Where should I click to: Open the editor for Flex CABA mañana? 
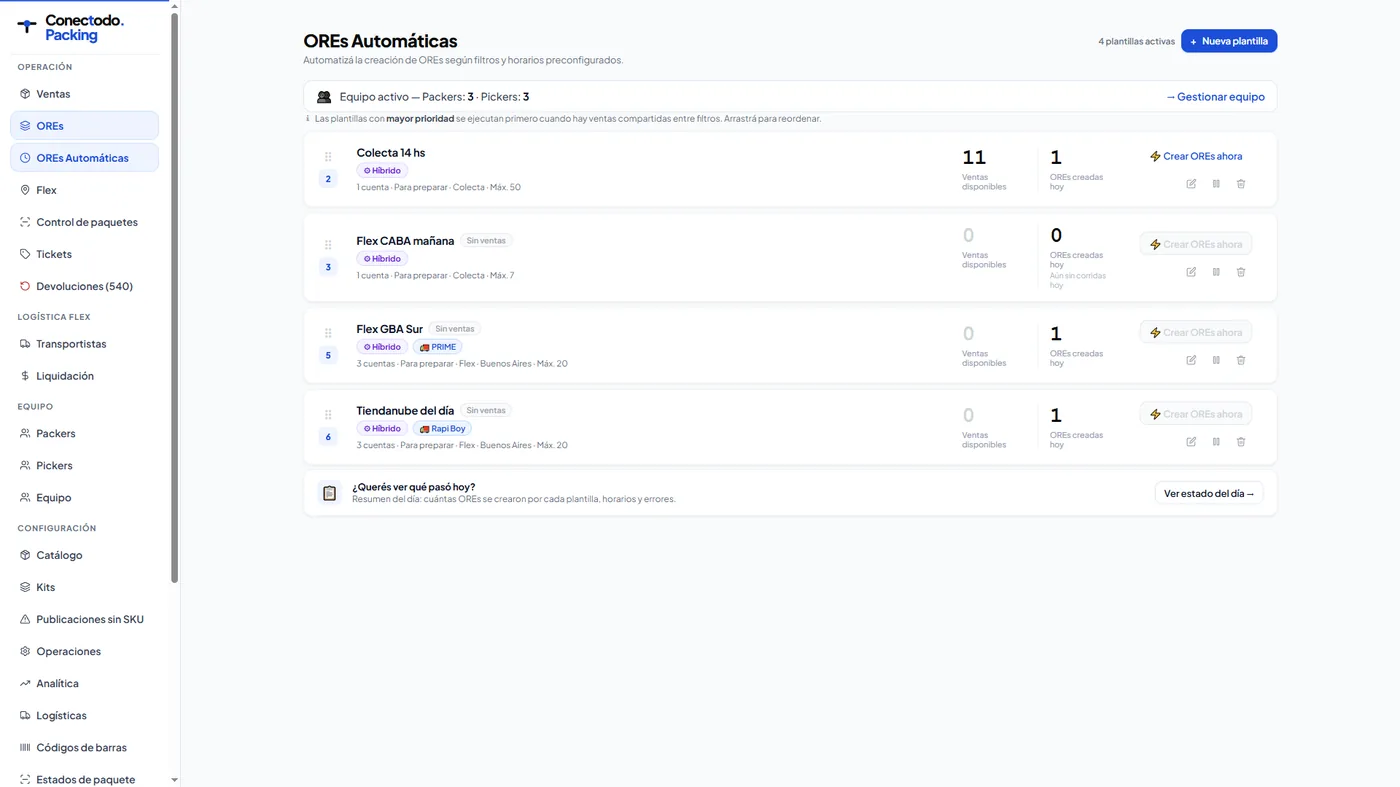pyautogui.click(x=1191, y=272)
